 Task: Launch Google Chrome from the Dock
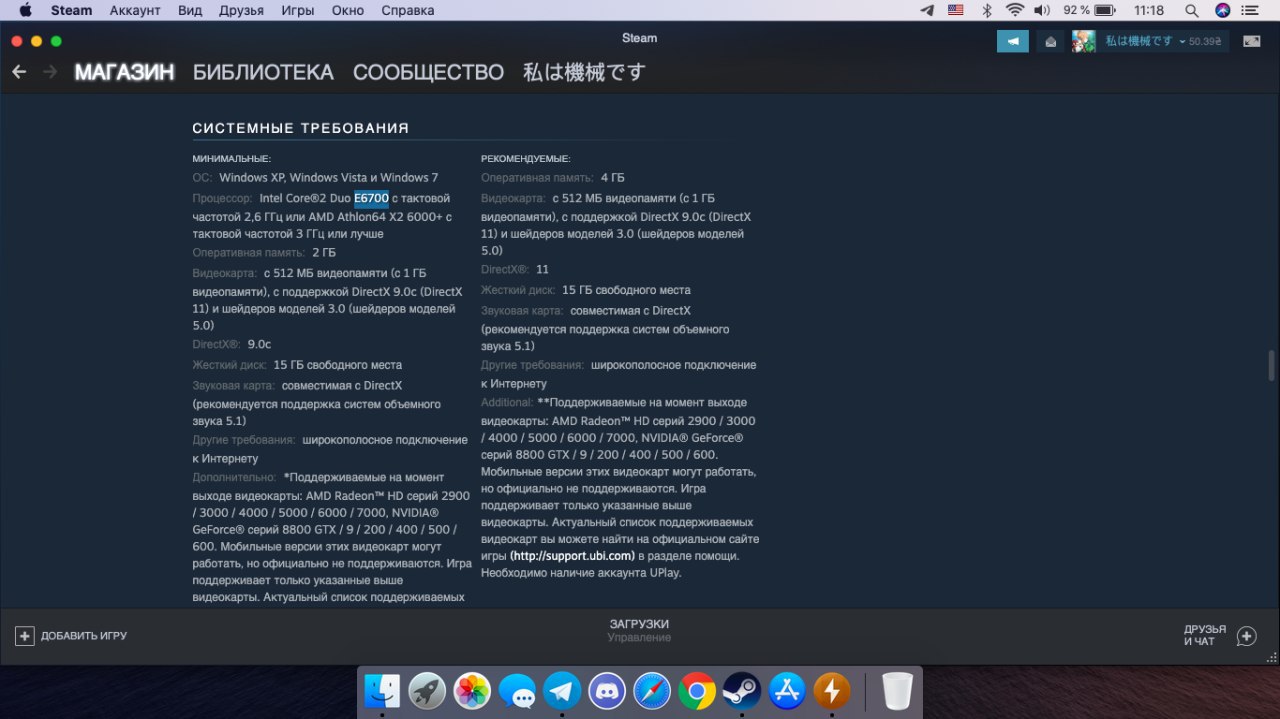(697, 691)
